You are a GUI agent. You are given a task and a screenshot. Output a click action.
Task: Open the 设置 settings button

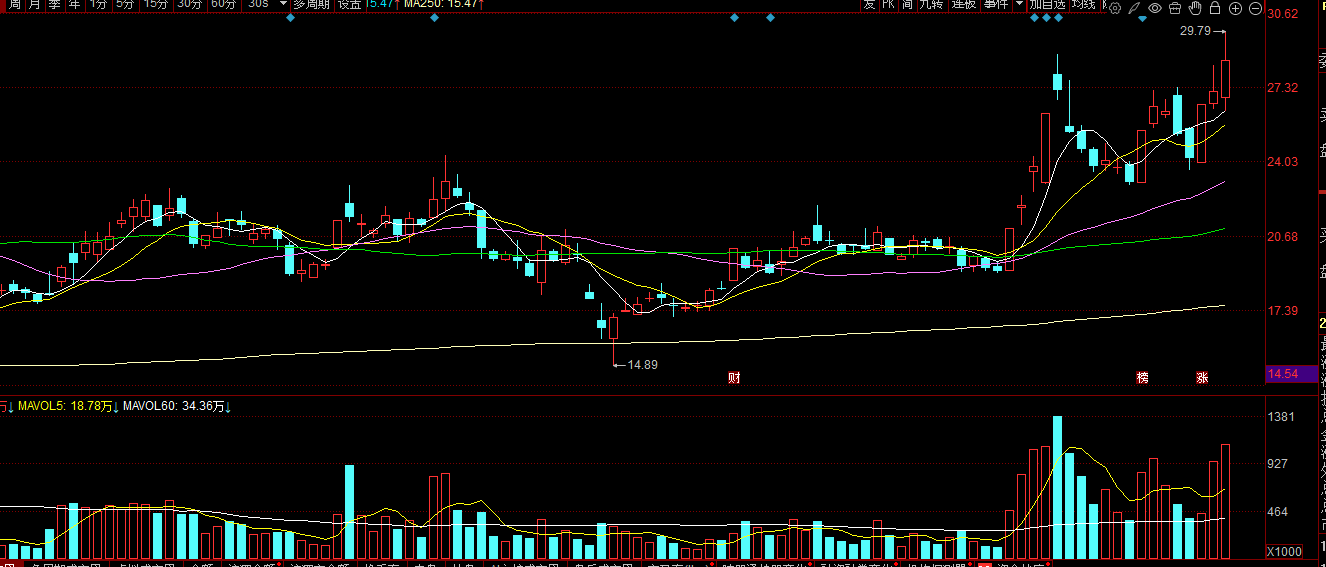click(349, 4)
